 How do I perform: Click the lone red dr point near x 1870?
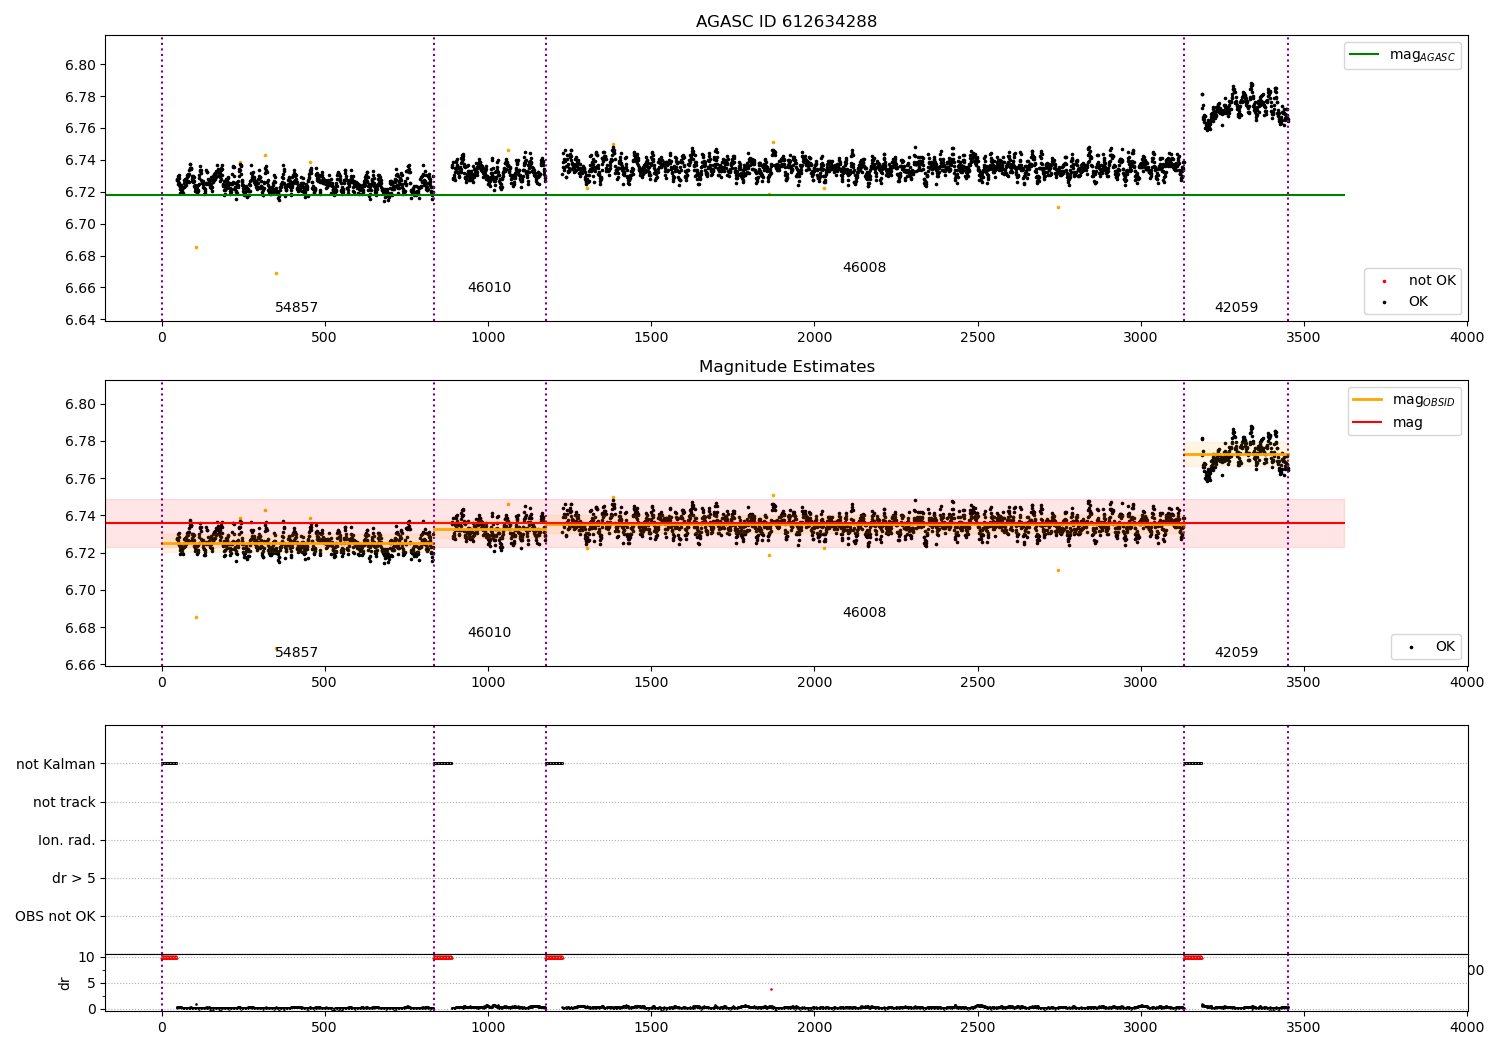coord(771,989)
